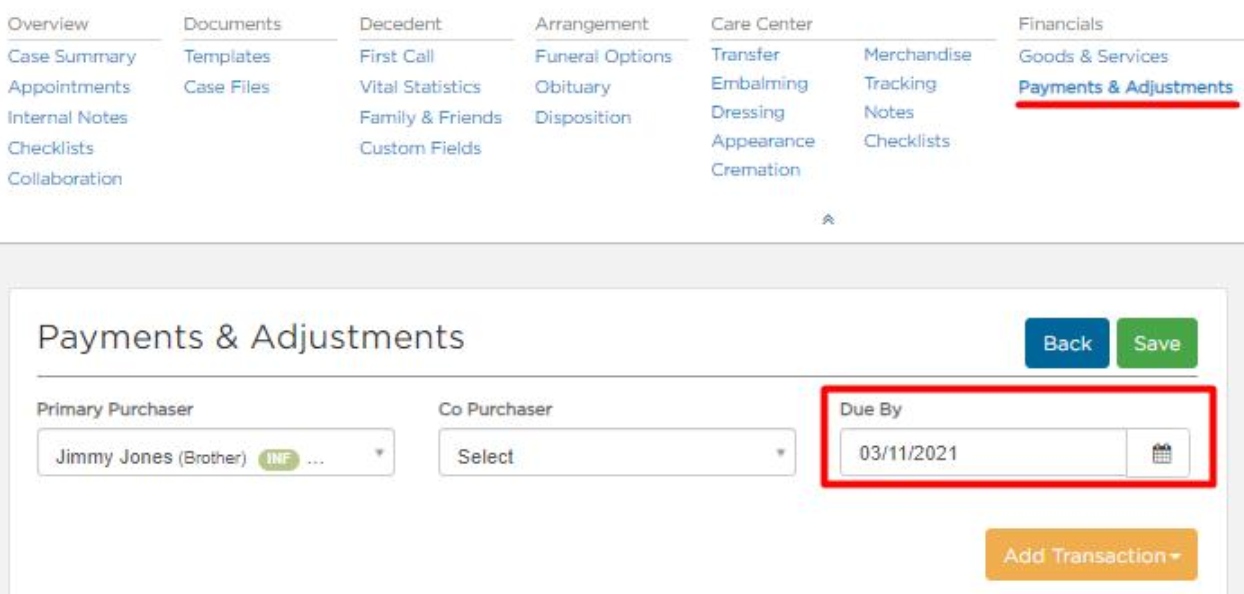Viewport: 1244px width, 594px height.
Task: Open the Case Summary page
Action: [72, 56]
